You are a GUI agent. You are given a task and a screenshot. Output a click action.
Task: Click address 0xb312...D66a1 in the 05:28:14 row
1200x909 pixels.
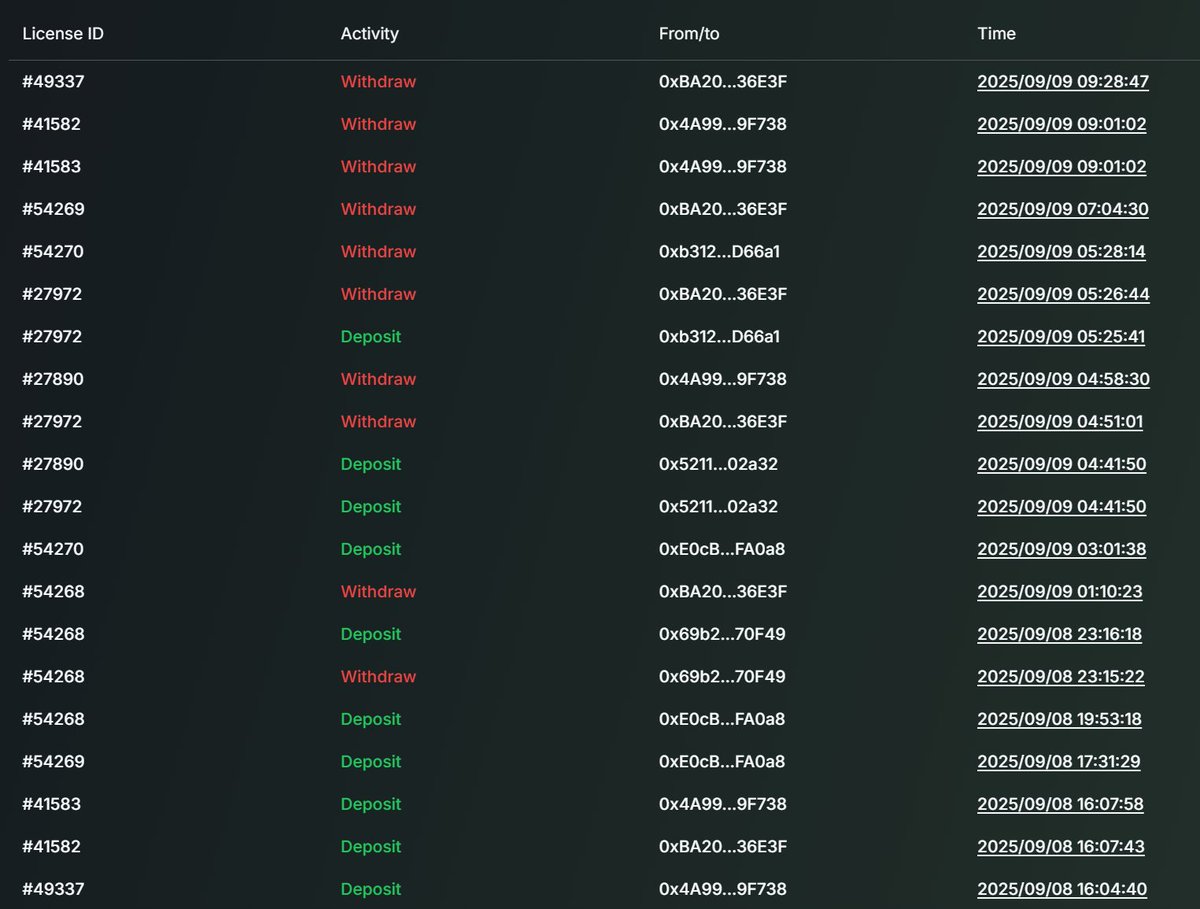click(719, 252)
